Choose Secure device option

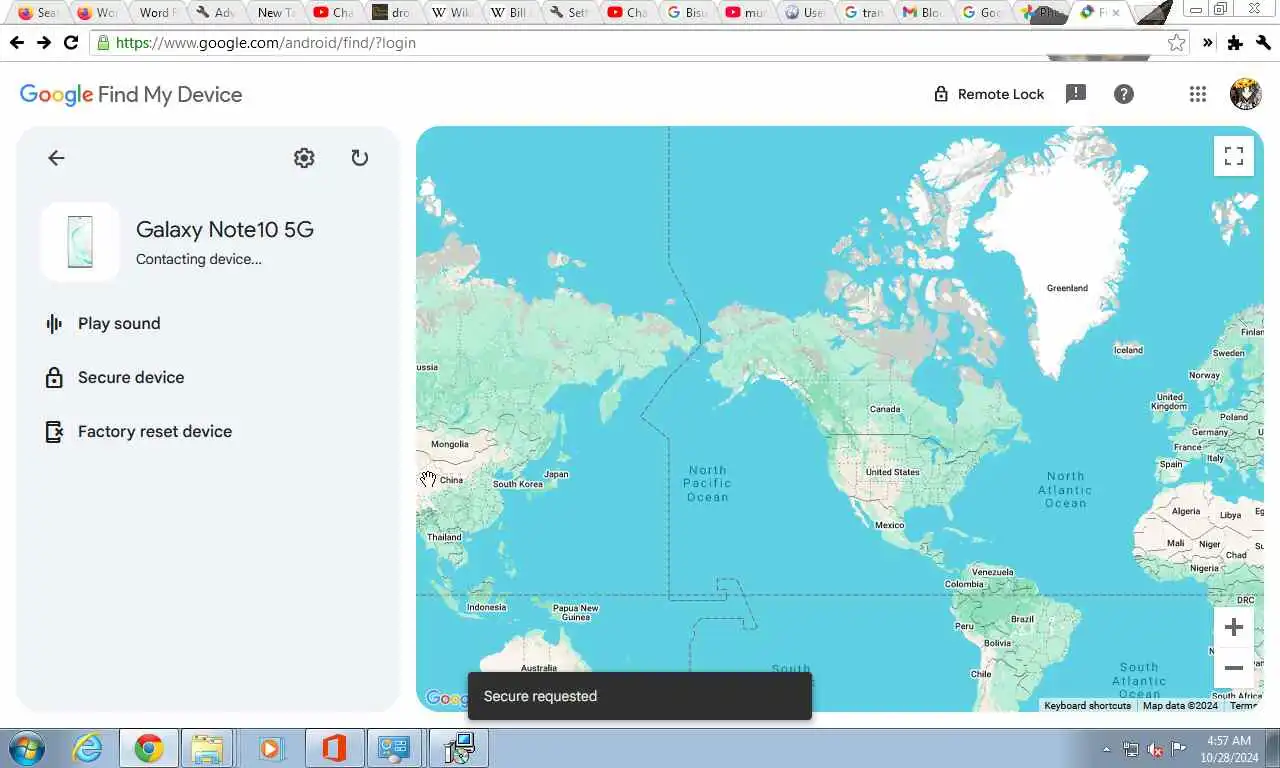tap(114, 377)
